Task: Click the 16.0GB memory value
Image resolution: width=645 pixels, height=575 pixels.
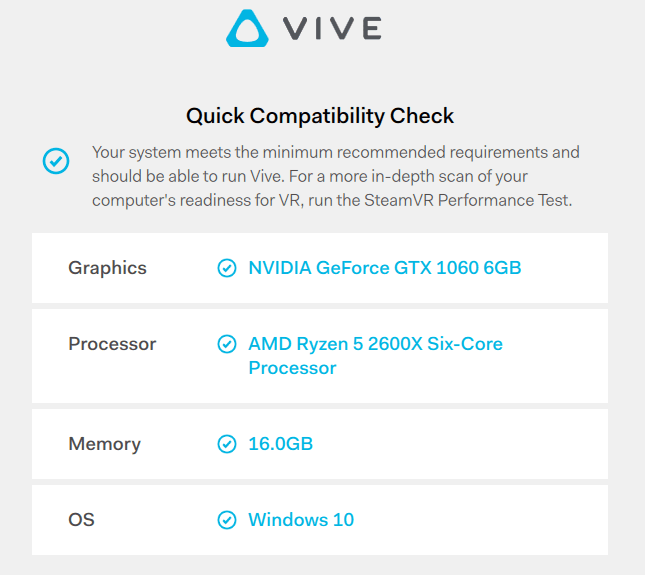Action: (281, 444)
